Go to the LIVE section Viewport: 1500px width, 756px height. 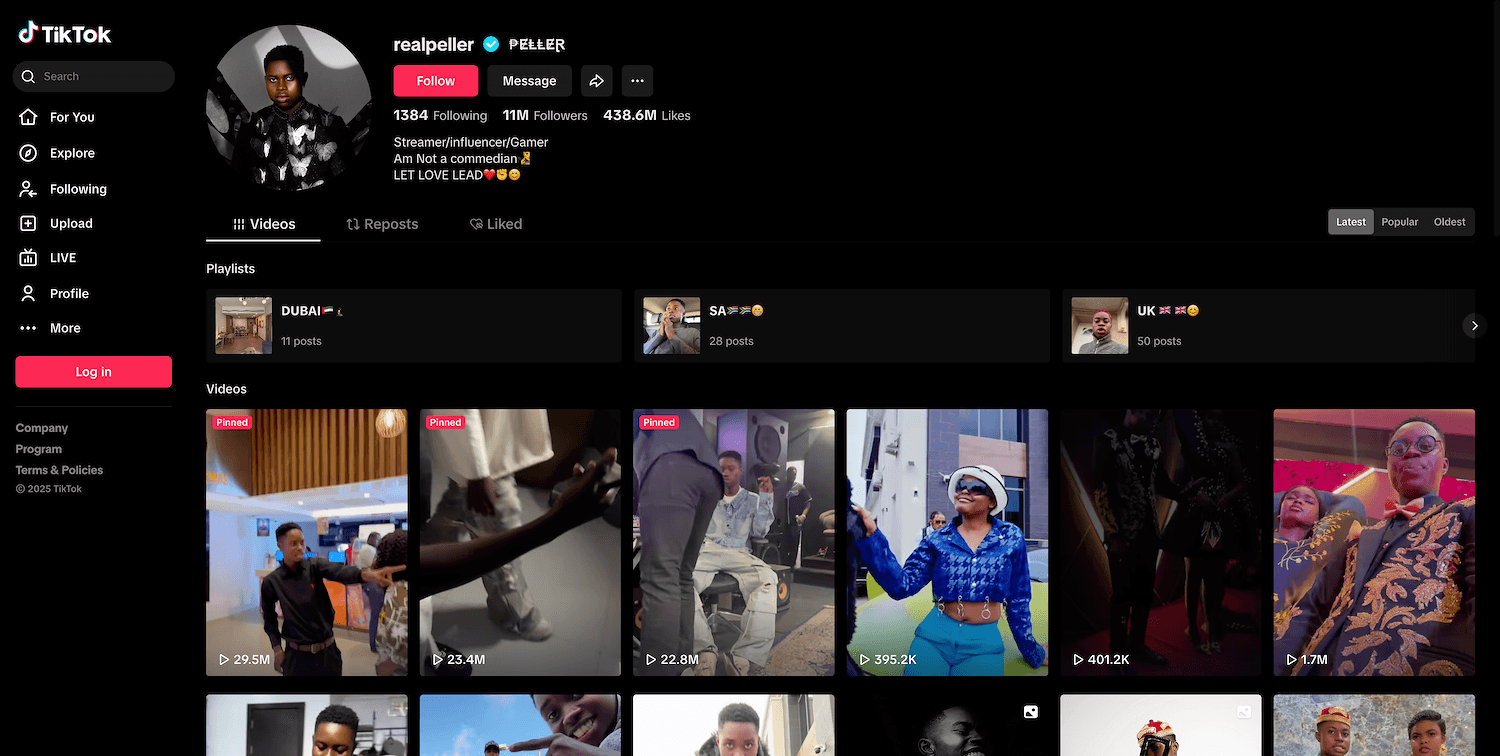tap(62, 258)
